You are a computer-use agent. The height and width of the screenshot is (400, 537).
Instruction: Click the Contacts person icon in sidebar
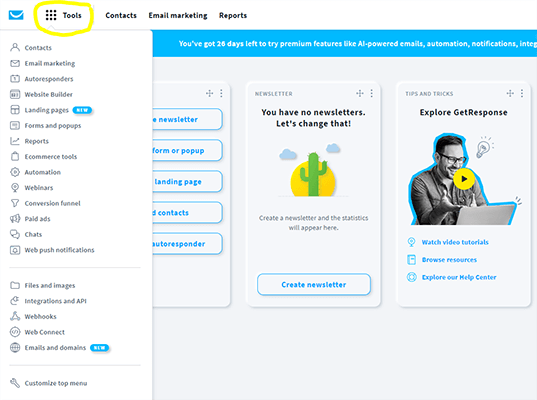pos(15,47)
